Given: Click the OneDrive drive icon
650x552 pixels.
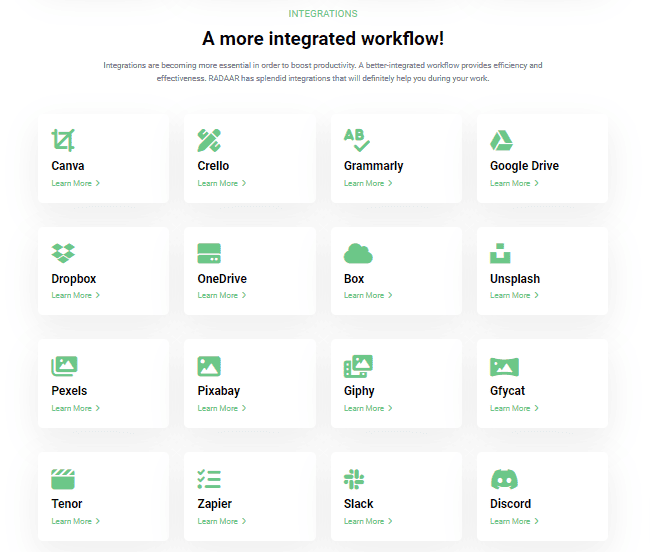Looking at the screenshot, I should click(x=209, y=253).
